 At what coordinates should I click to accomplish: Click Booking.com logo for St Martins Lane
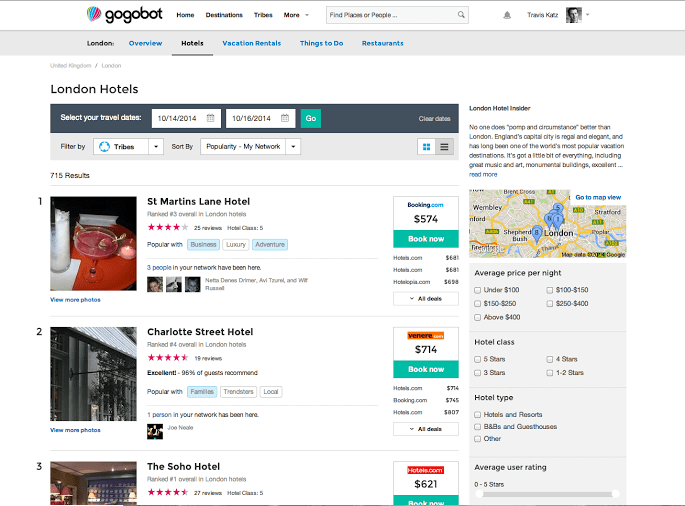426,204
